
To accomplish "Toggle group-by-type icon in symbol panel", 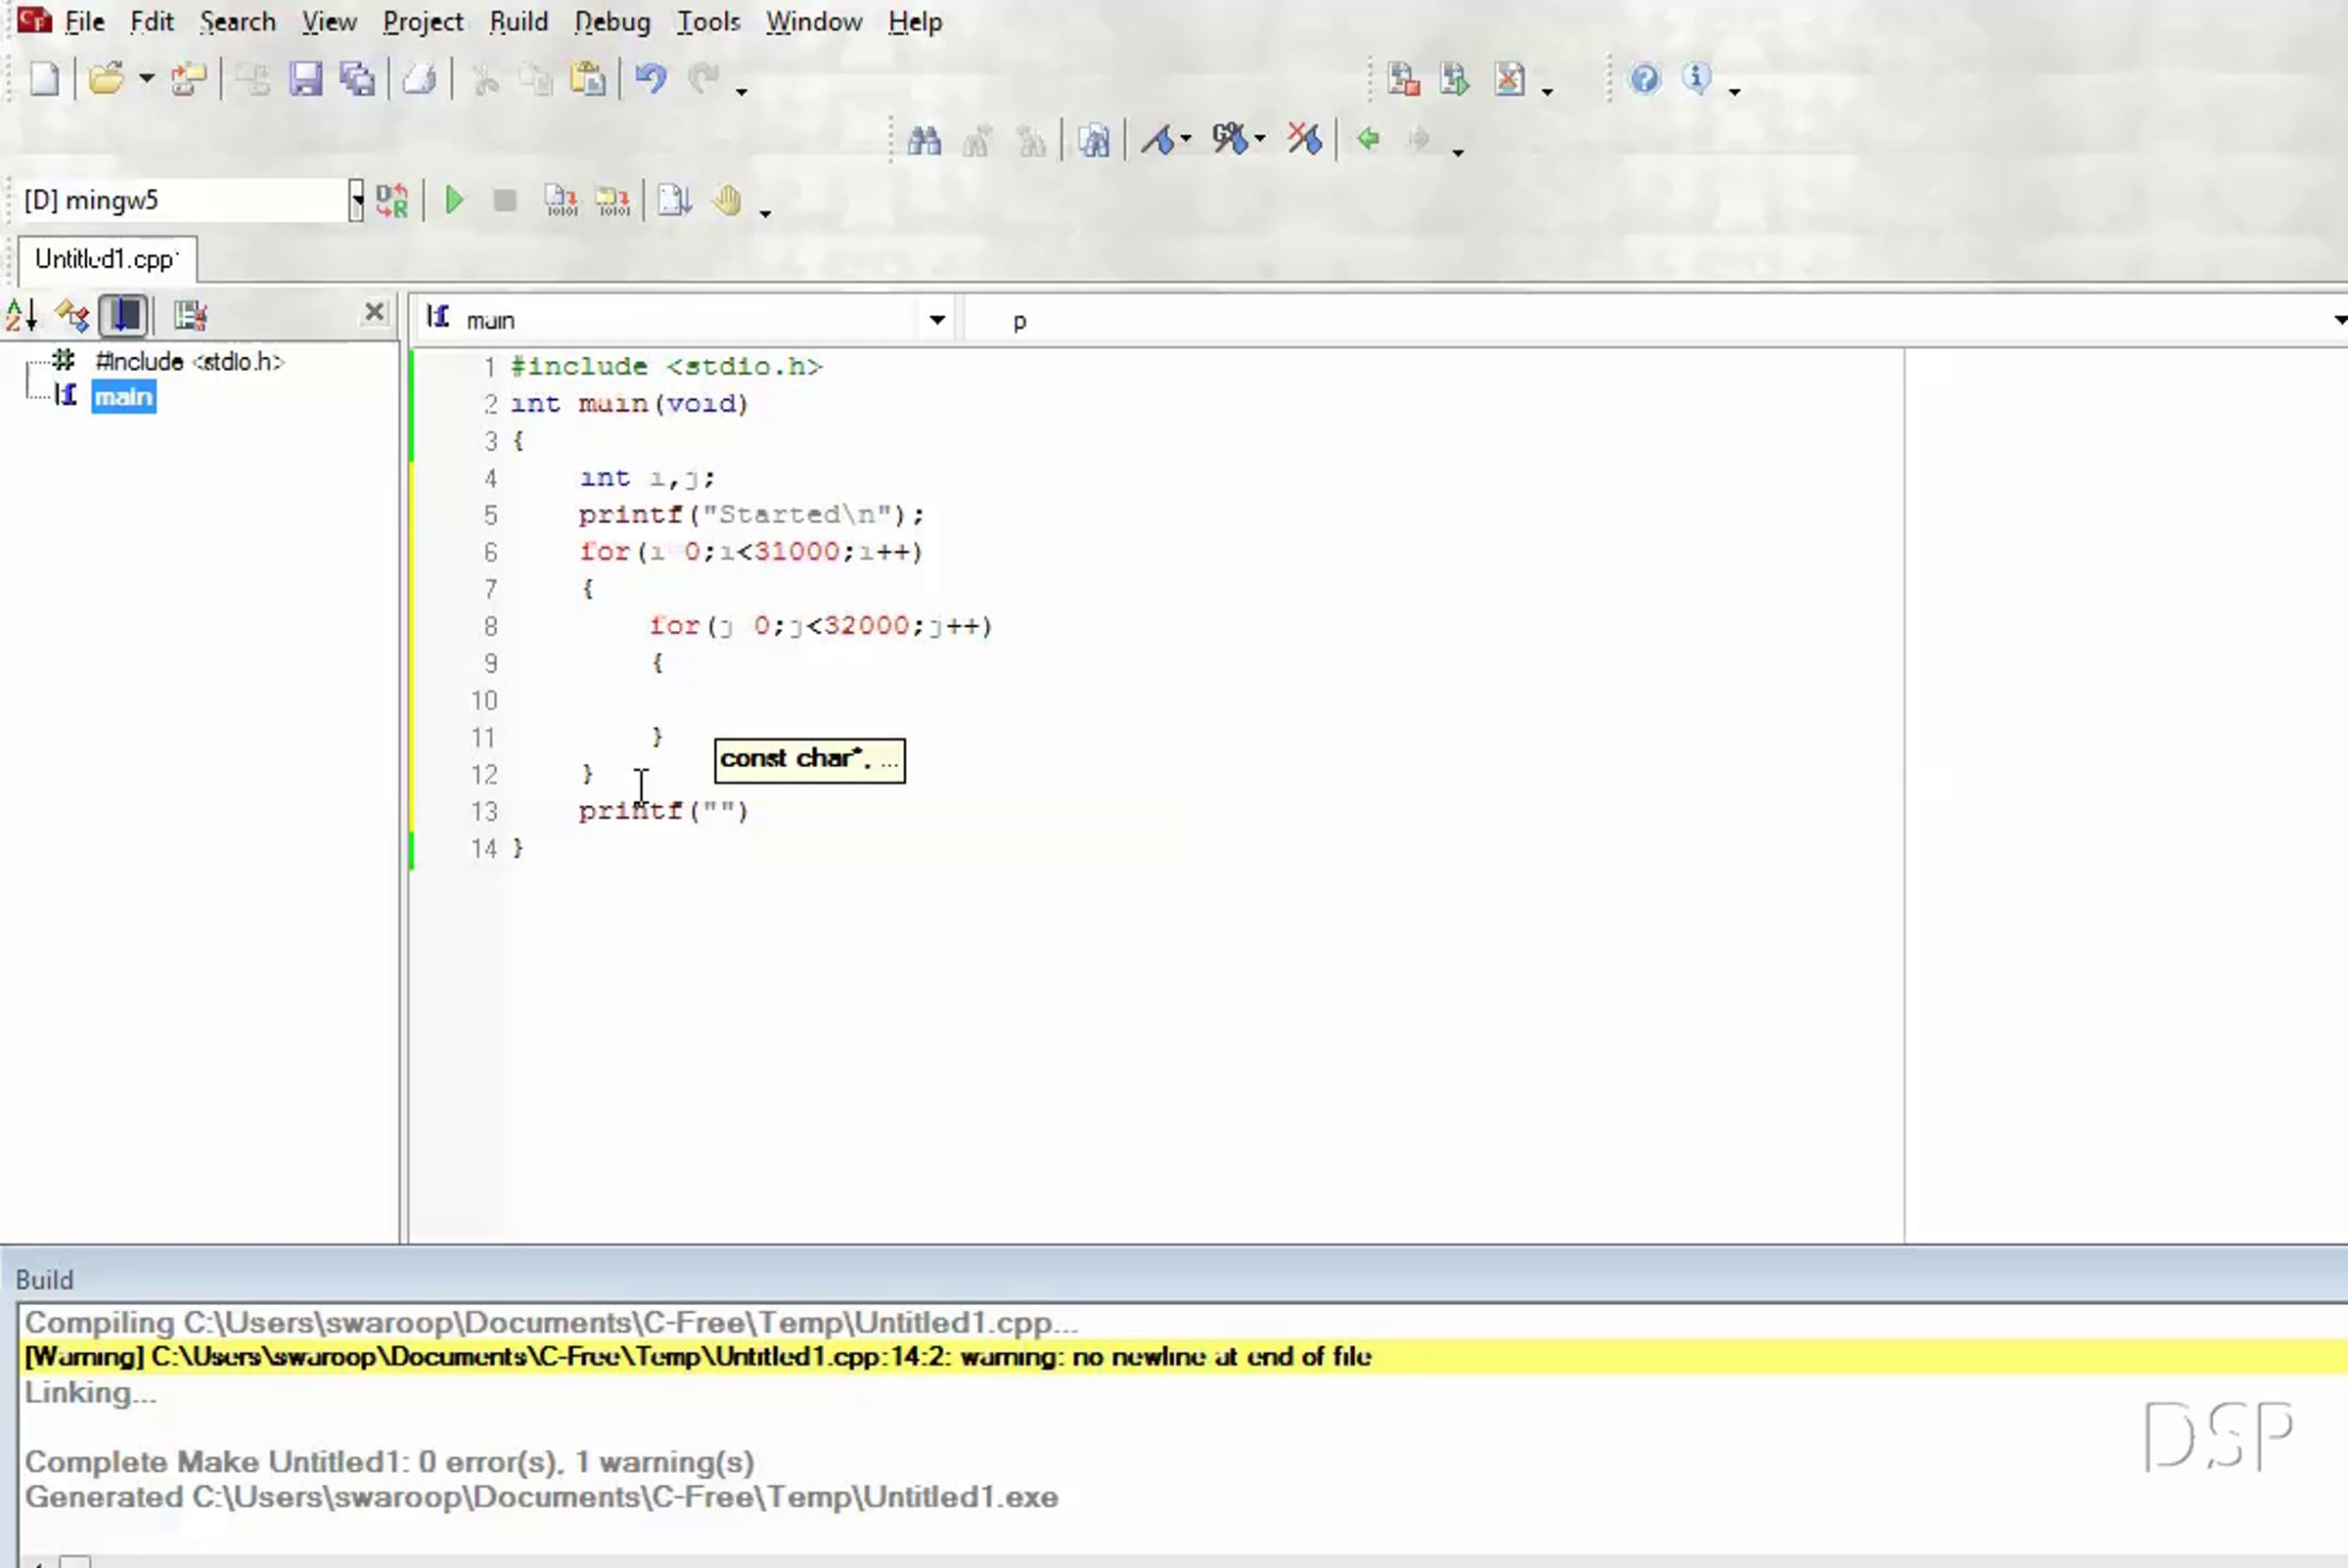I will coord(73,315).
